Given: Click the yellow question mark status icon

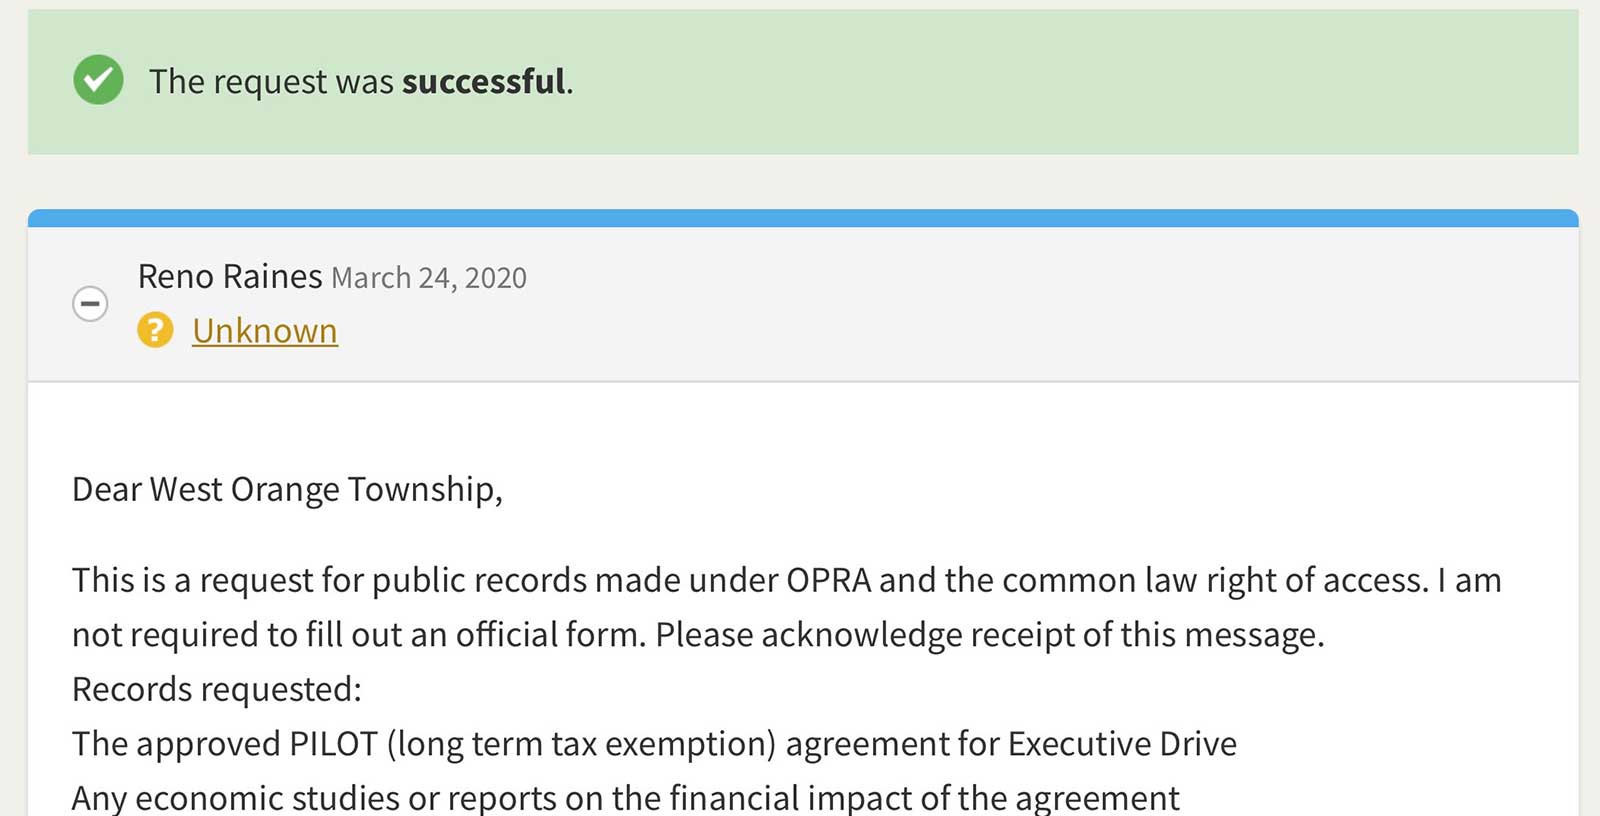Looking at the screenshot, I should pyautogui.click(x=155, y=330).
